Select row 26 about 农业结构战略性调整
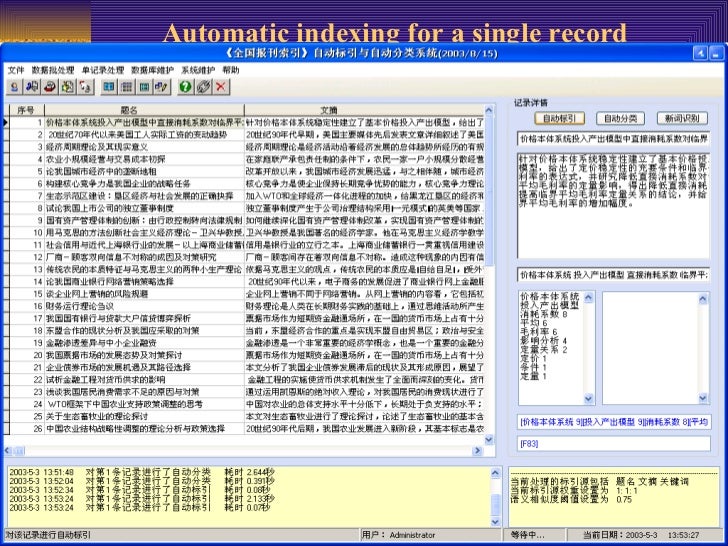The height and width of the screenshot is (546, 728). (x=247, y=429)
